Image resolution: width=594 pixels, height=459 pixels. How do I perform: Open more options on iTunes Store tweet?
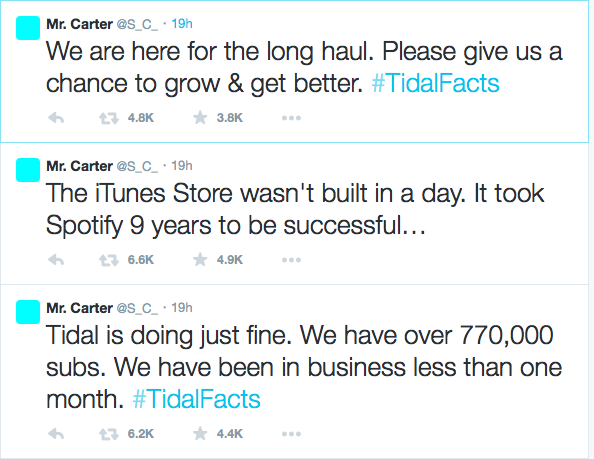point(291,260)
